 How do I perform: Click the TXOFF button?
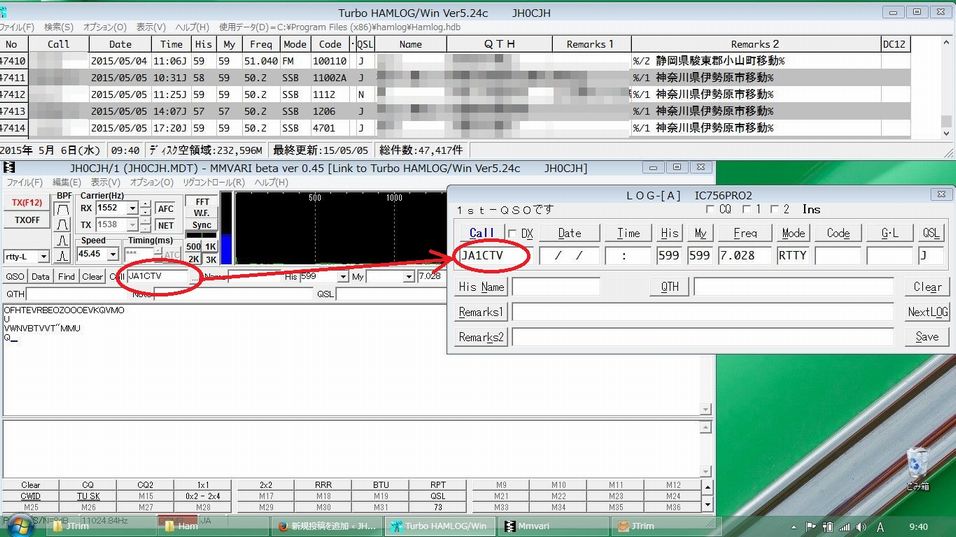tap(27, 219)
